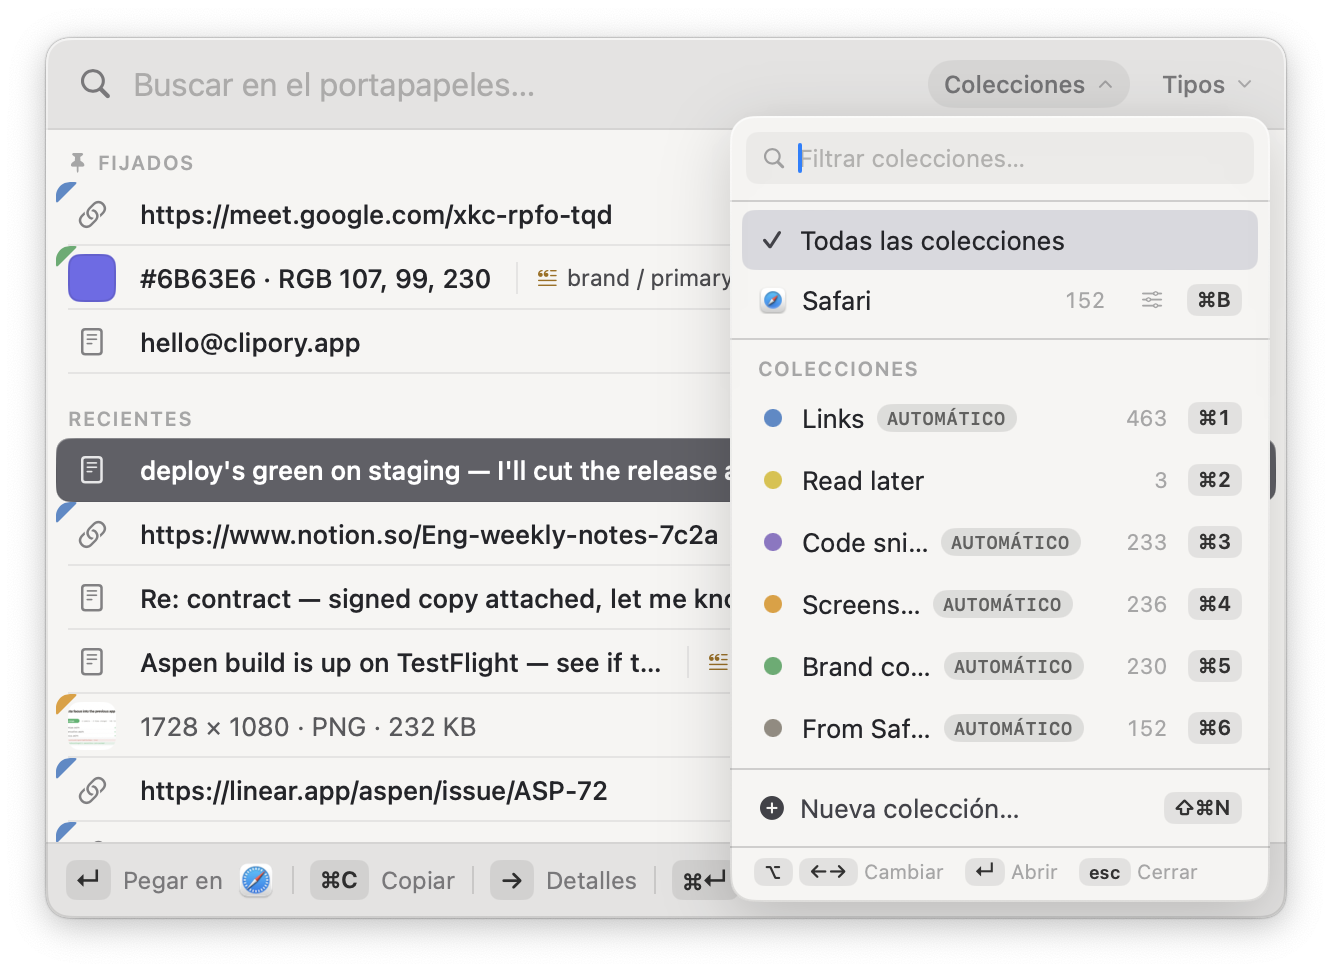The width and height of the screenshot is (1332, 972).
Task: Open Safari collection settings sliders icon
Action: pos(1152,300)
